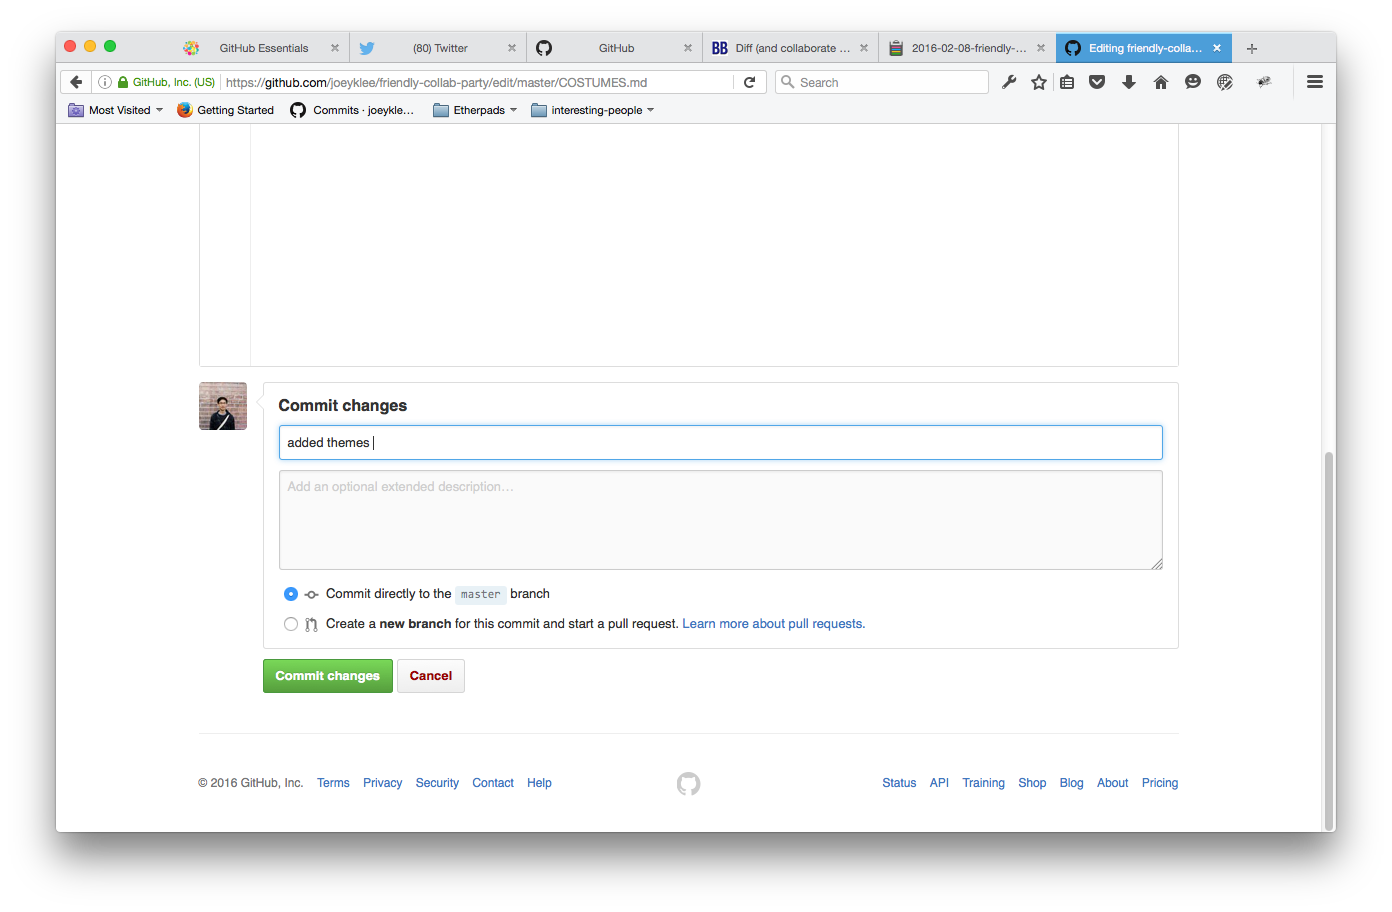Viewport: 1392px width, 912px height.
Task: Go to the browser home page icon
Action: (x=1161, y=82)
